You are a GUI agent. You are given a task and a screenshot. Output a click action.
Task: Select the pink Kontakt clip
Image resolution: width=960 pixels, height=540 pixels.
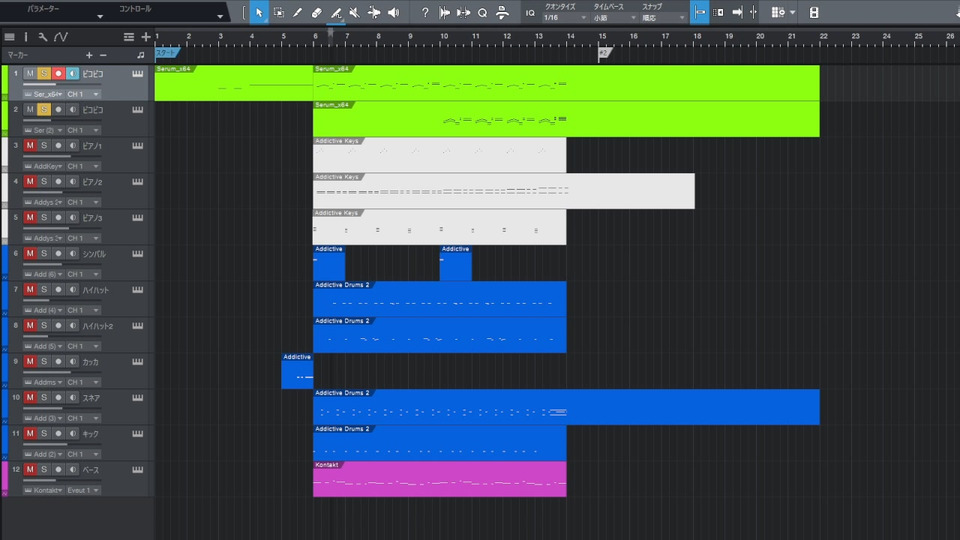[x=440, y=479]
